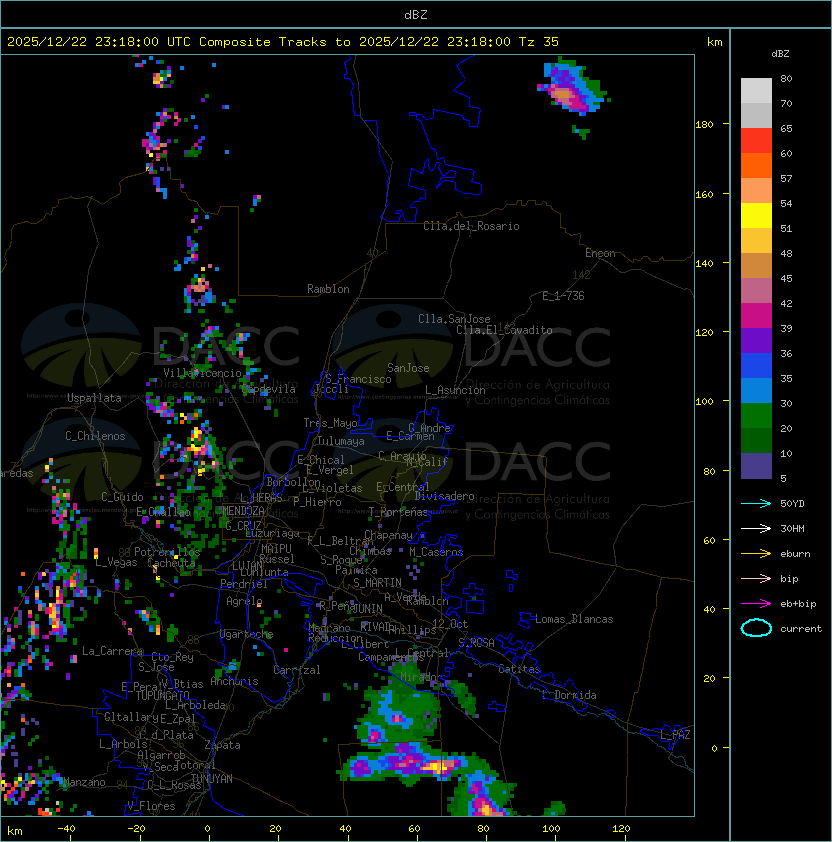Click the cyan 'current' ellipse symbol
The image size is (832, 842).
(756, 628)
